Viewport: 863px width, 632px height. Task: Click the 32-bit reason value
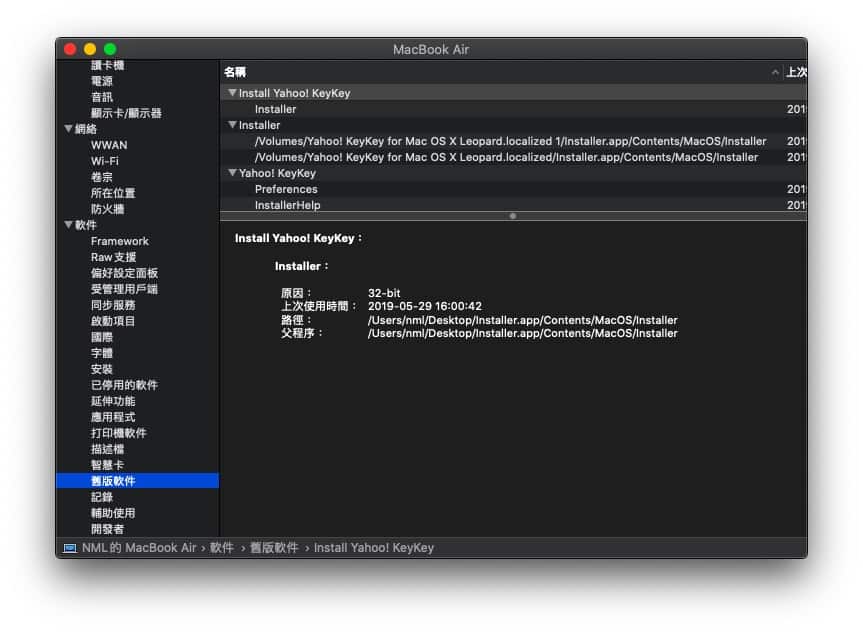pyautogui.click(x=384, y=293)
